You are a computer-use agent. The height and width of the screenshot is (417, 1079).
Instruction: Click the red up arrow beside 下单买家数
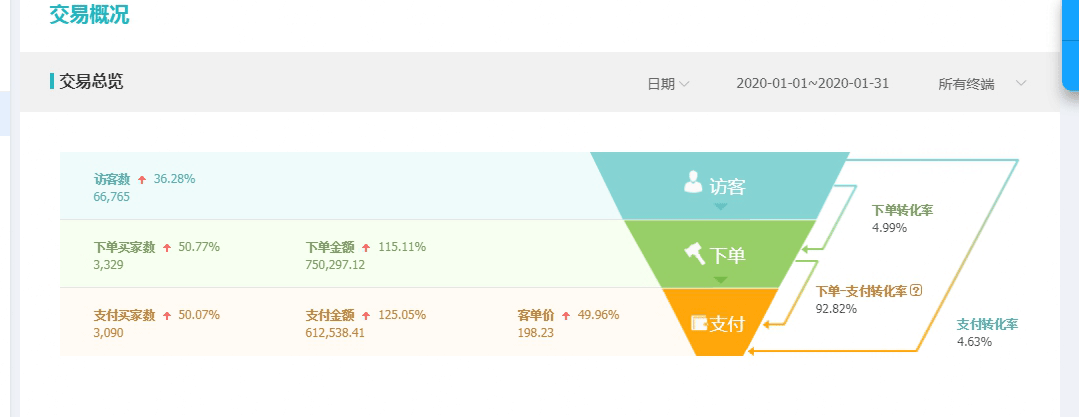[x=166, y=248]
